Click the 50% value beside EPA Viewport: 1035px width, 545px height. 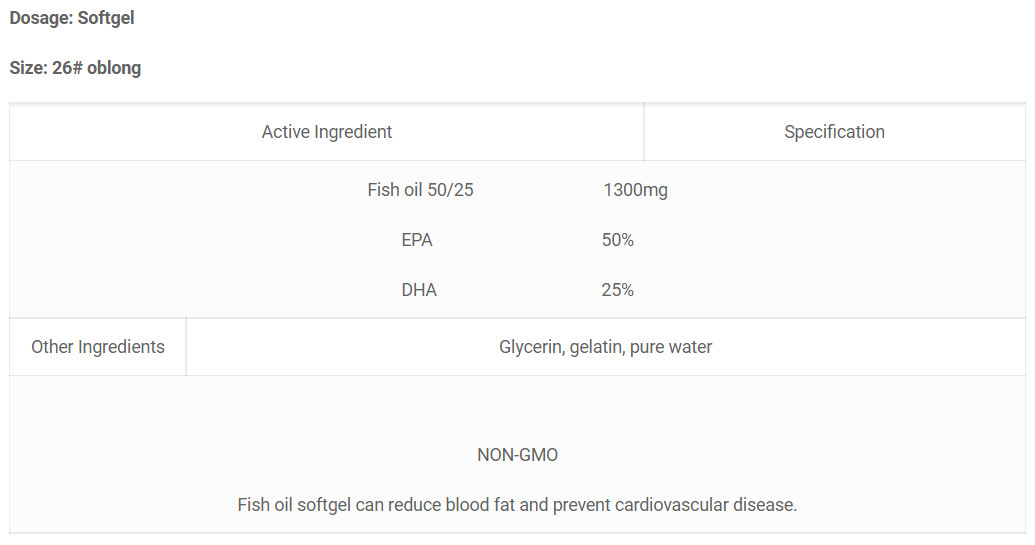(618, 240)
